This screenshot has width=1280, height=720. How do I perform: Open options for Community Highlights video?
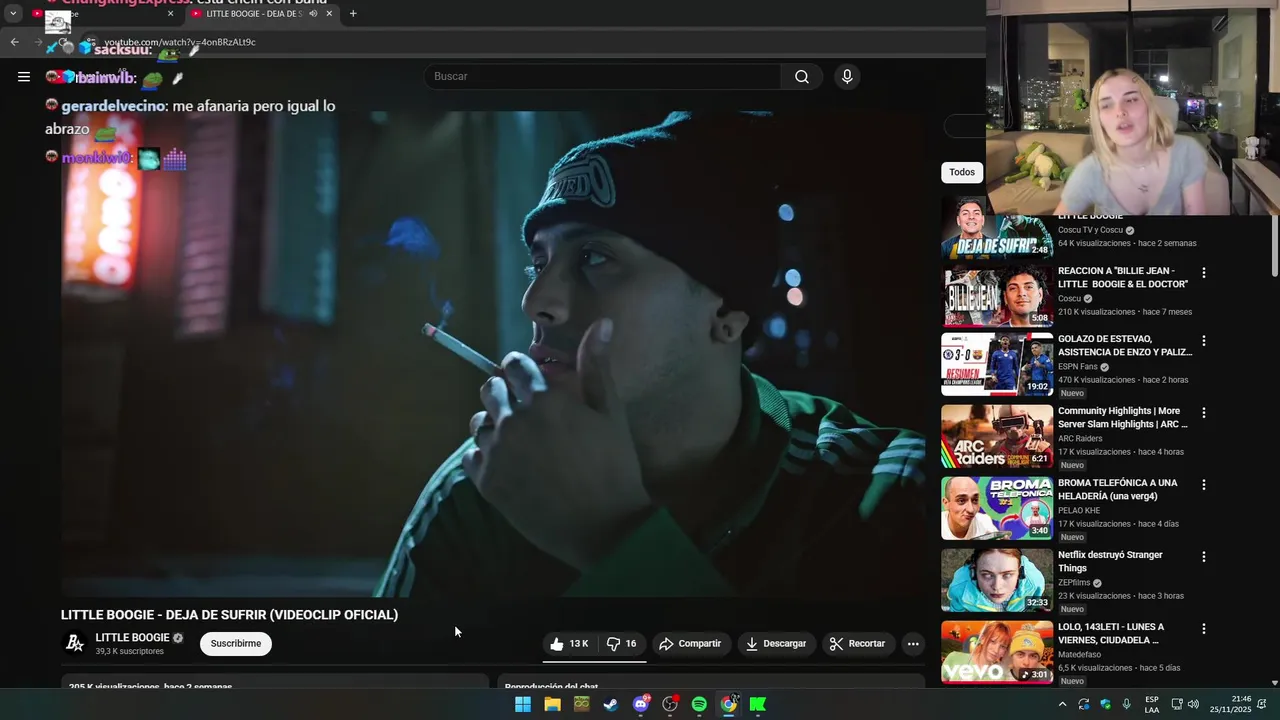coord(1204,413)
